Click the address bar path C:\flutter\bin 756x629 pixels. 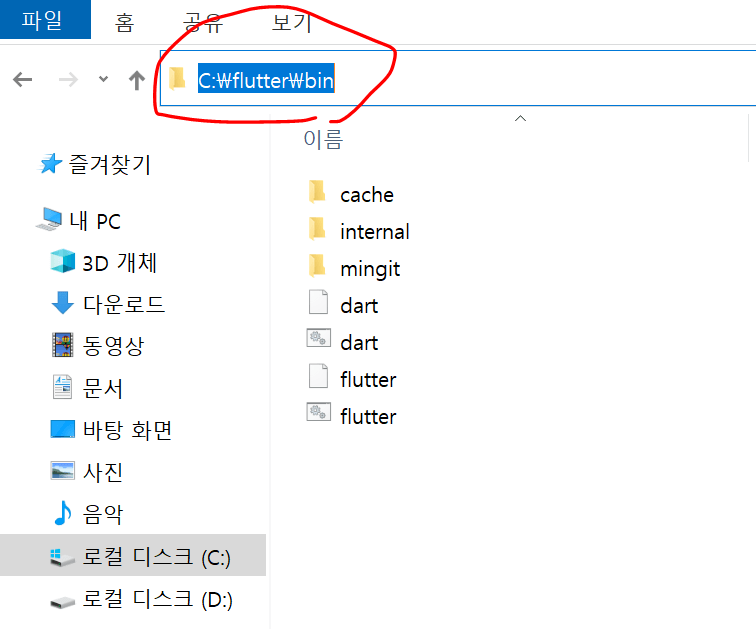266,80
